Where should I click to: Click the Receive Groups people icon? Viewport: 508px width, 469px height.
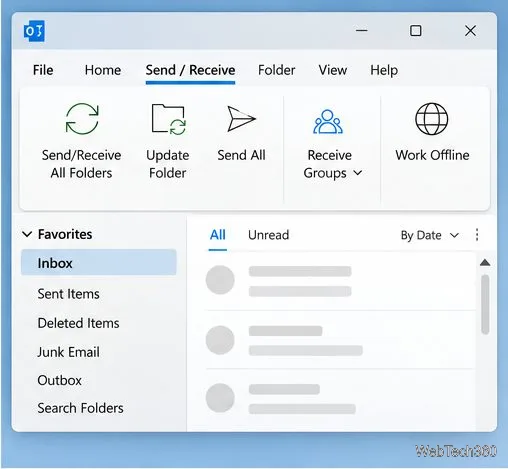[x=328, y=122]
